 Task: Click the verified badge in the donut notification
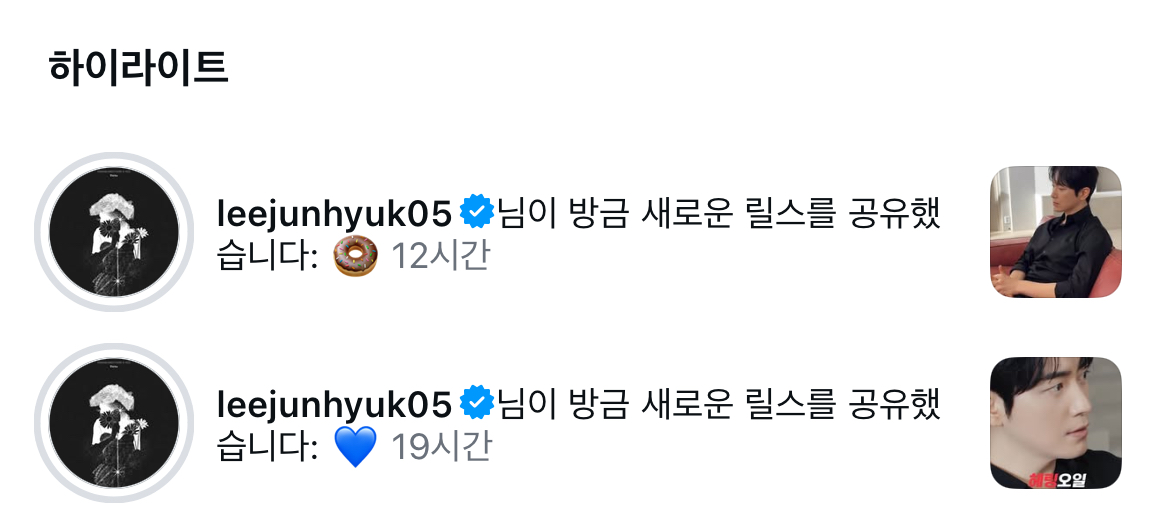(477, 213)
